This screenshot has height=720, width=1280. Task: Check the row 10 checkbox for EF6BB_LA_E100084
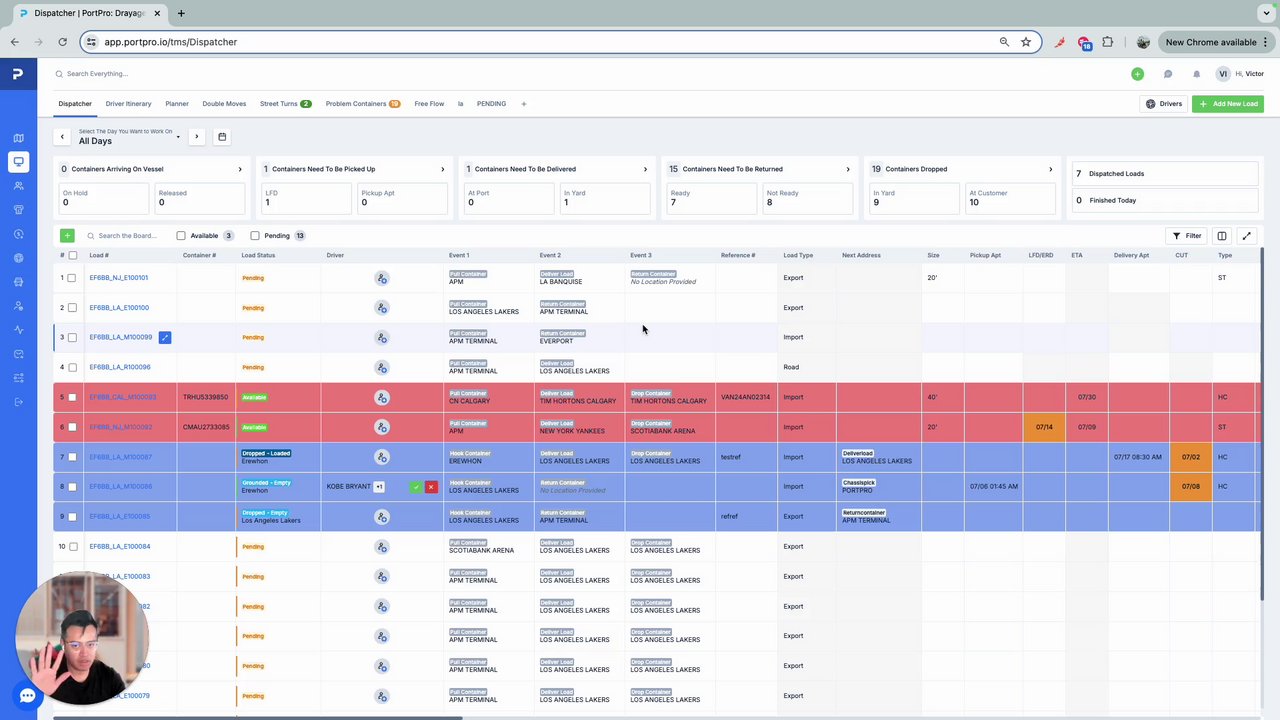coord(72,546)
